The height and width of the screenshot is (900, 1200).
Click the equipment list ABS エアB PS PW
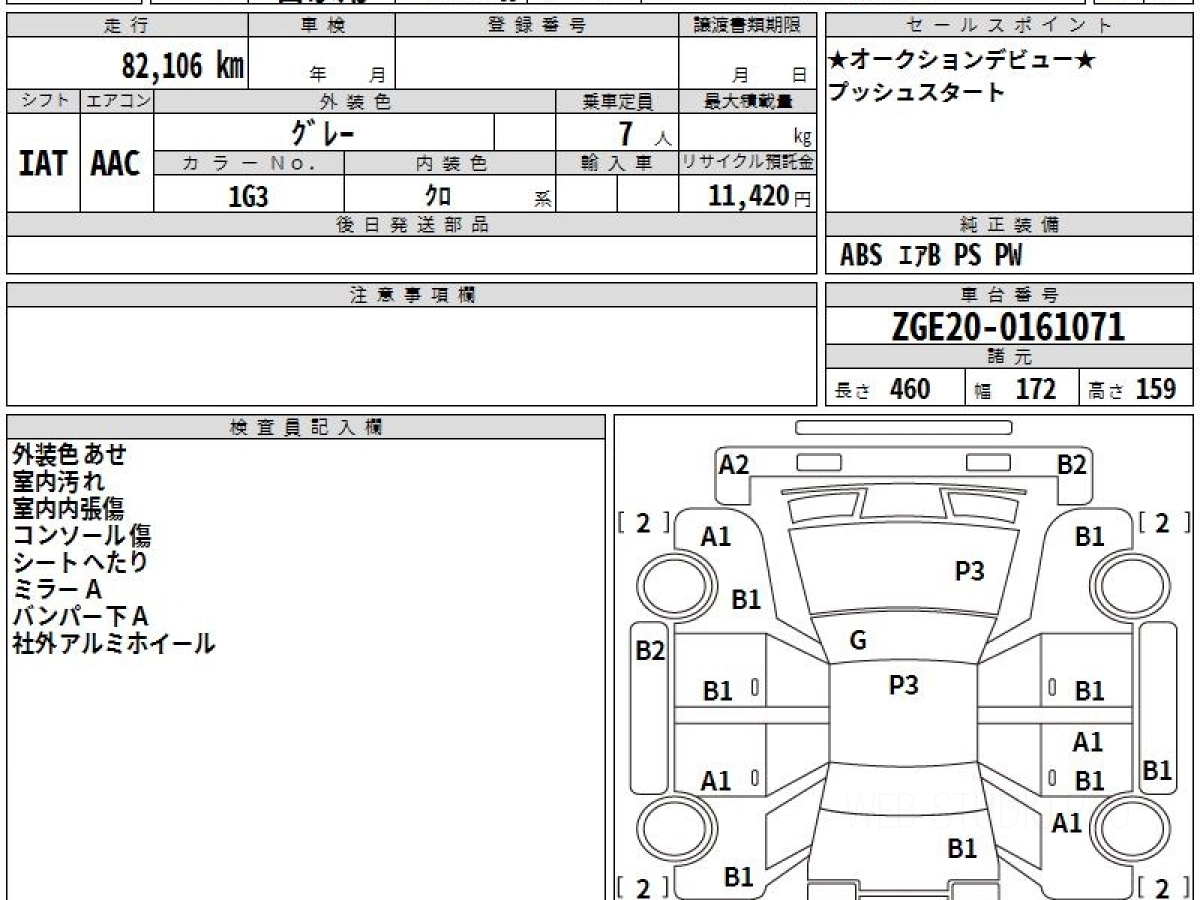coord(931,256)
